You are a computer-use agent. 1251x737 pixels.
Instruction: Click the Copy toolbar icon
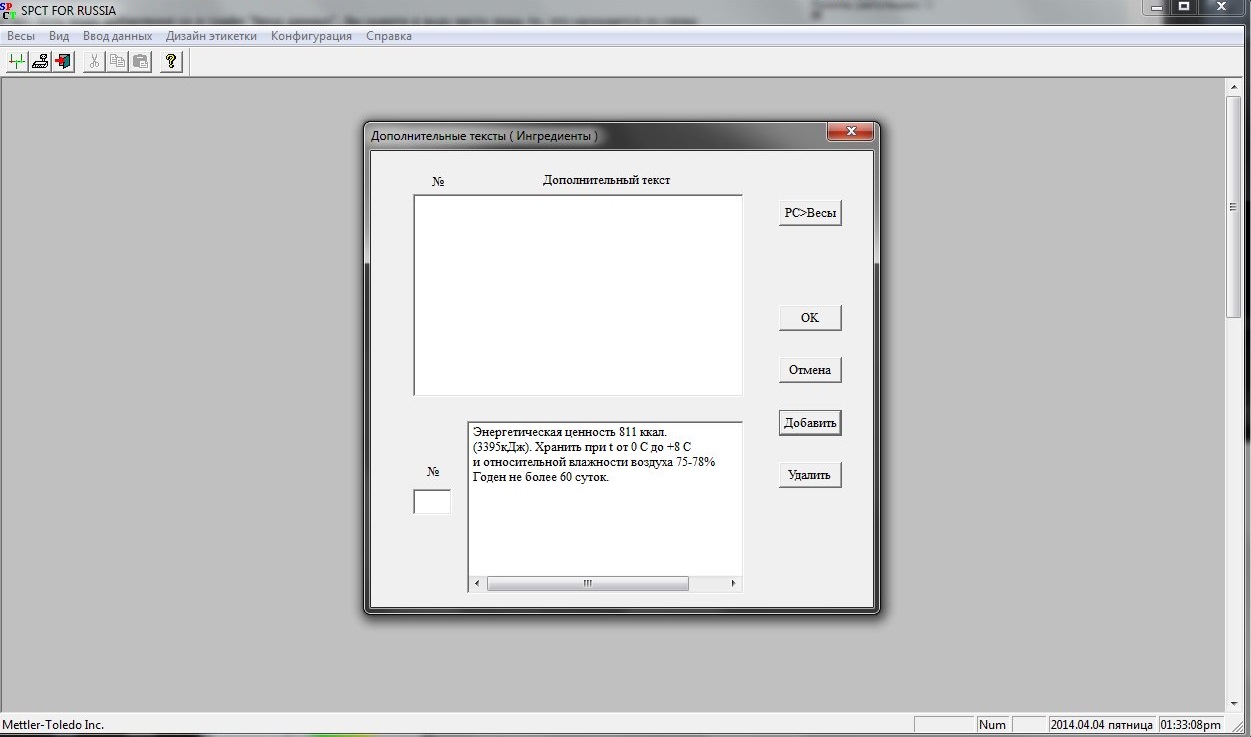[x=117, y=62]
